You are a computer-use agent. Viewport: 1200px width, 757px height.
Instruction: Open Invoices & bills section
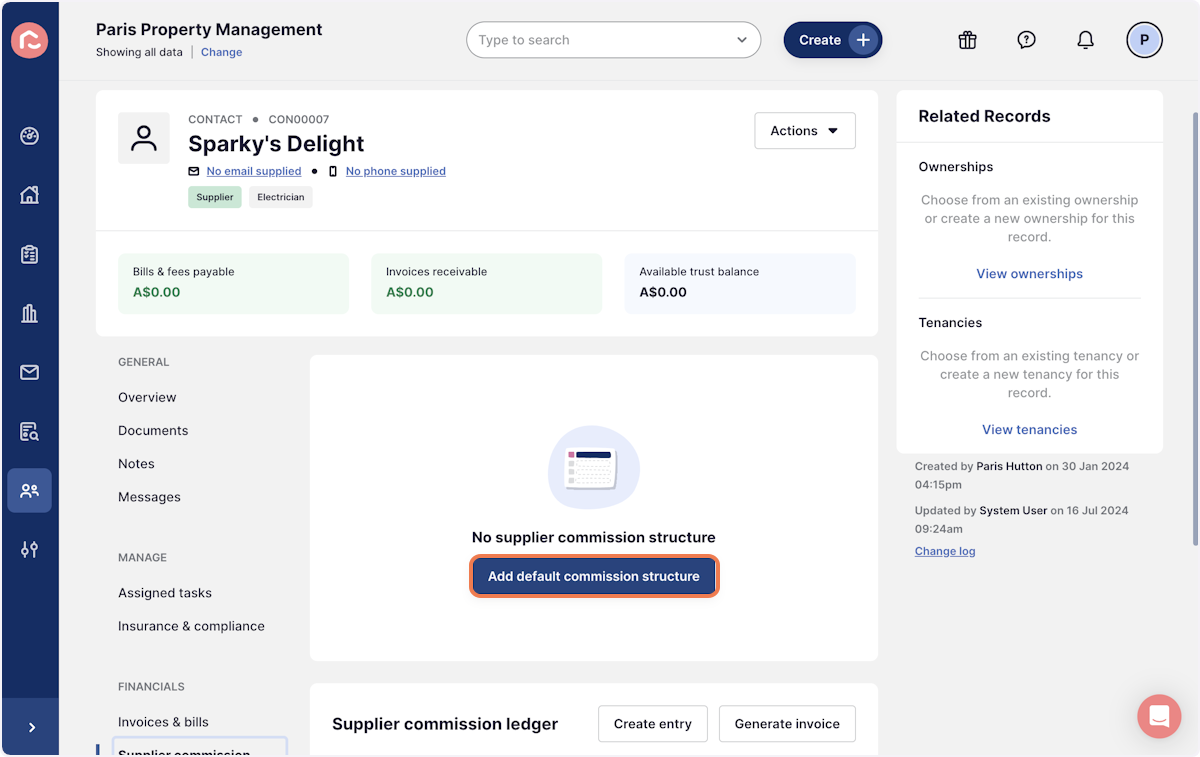click(163, 721)
